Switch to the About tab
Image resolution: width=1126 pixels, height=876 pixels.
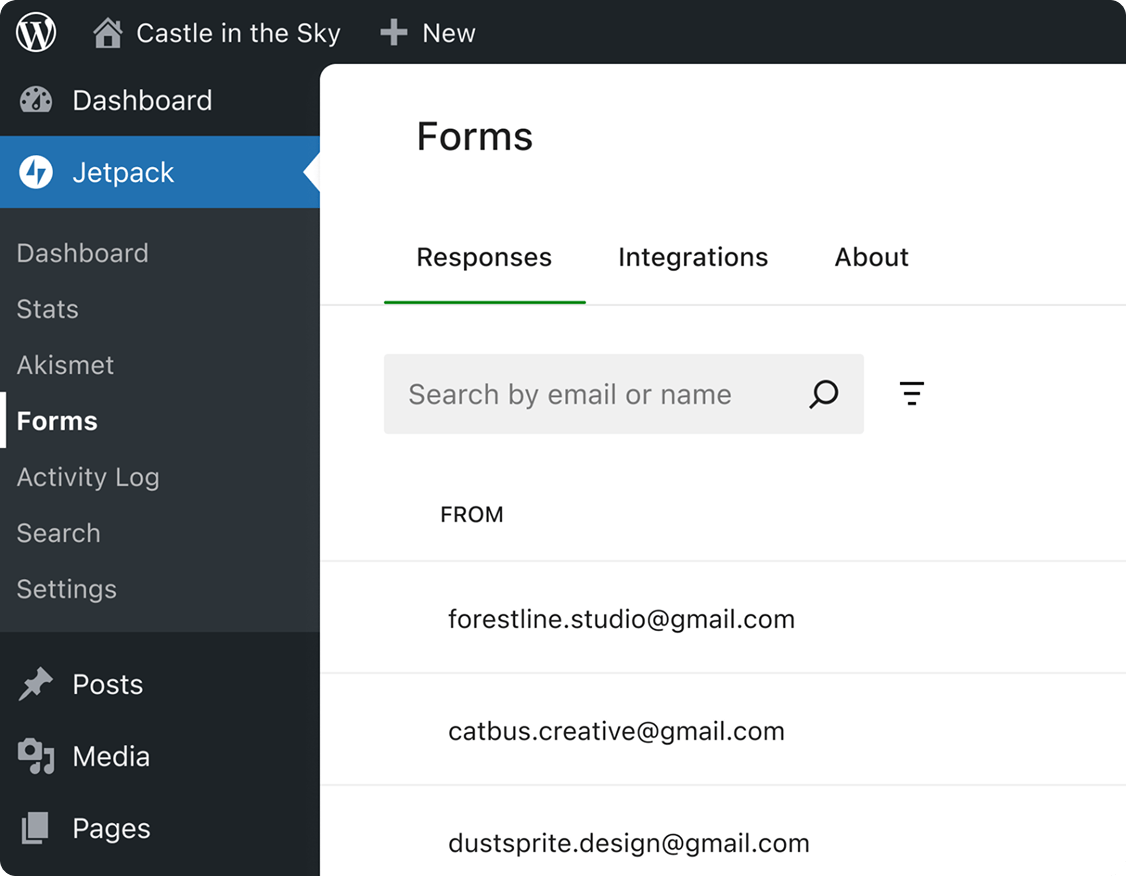pyautogui.click(x=871, y=258)
